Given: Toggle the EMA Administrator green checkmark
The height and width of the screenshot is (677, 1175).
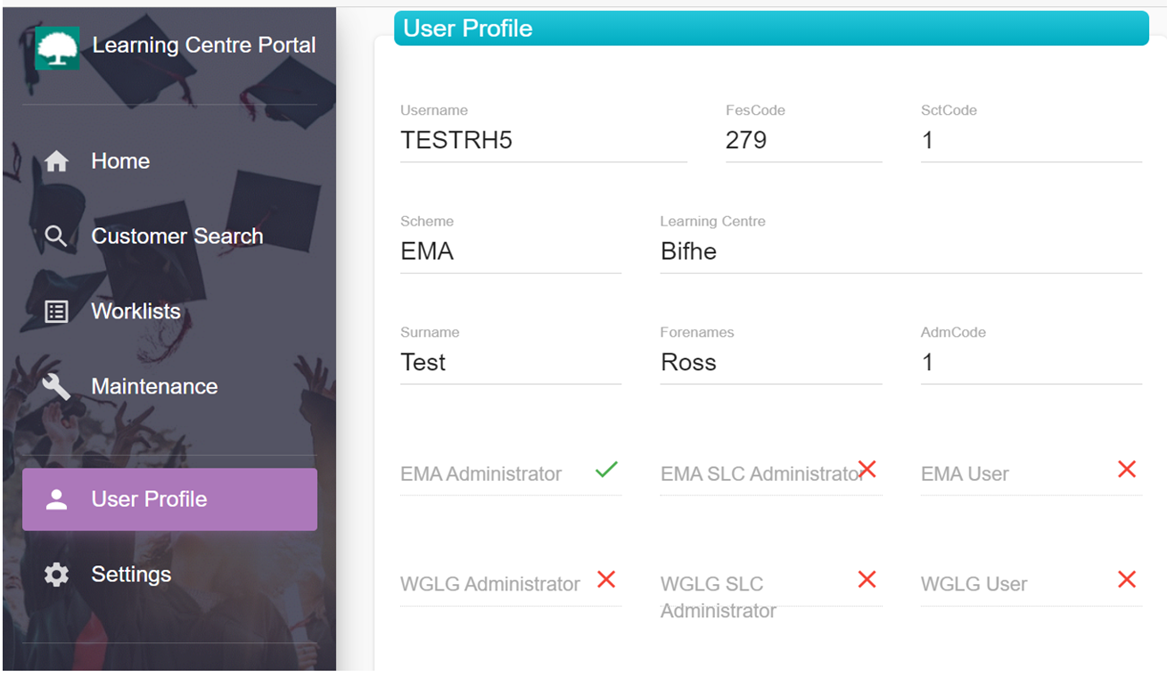Looking at the screenshot, I should [x=606, y=470].
